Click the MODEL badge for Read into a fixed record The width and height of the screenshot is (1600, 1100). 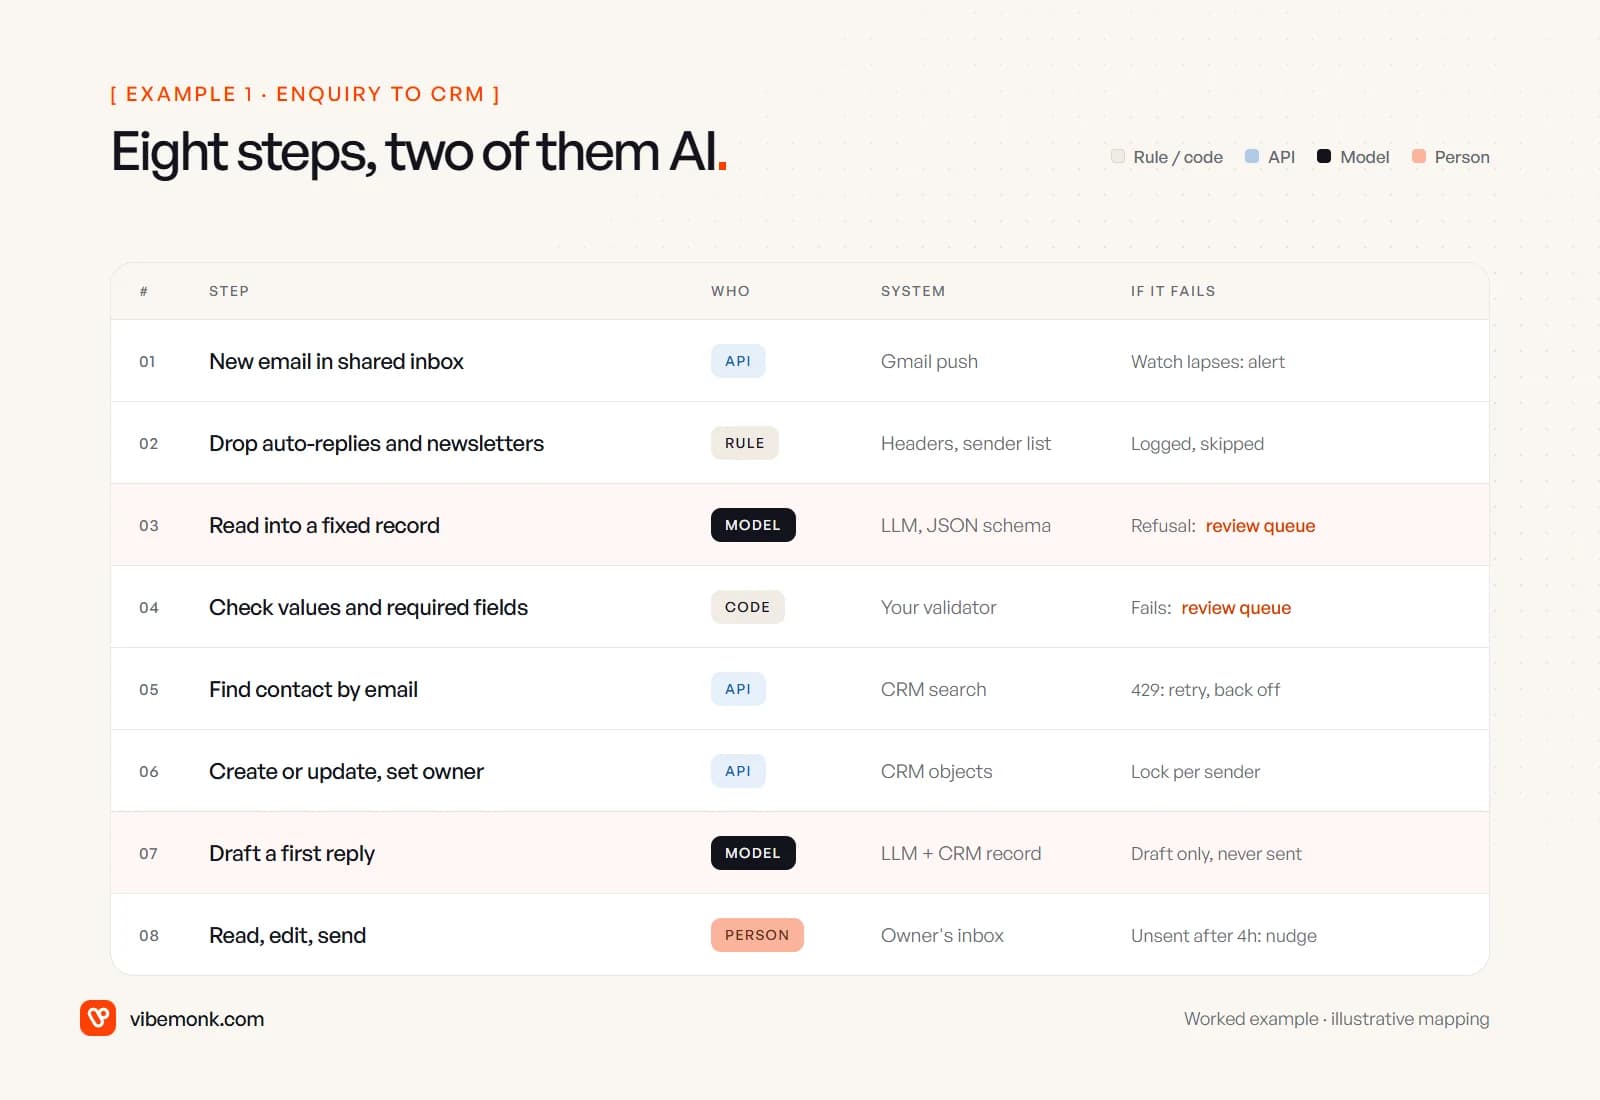[753, 525]
